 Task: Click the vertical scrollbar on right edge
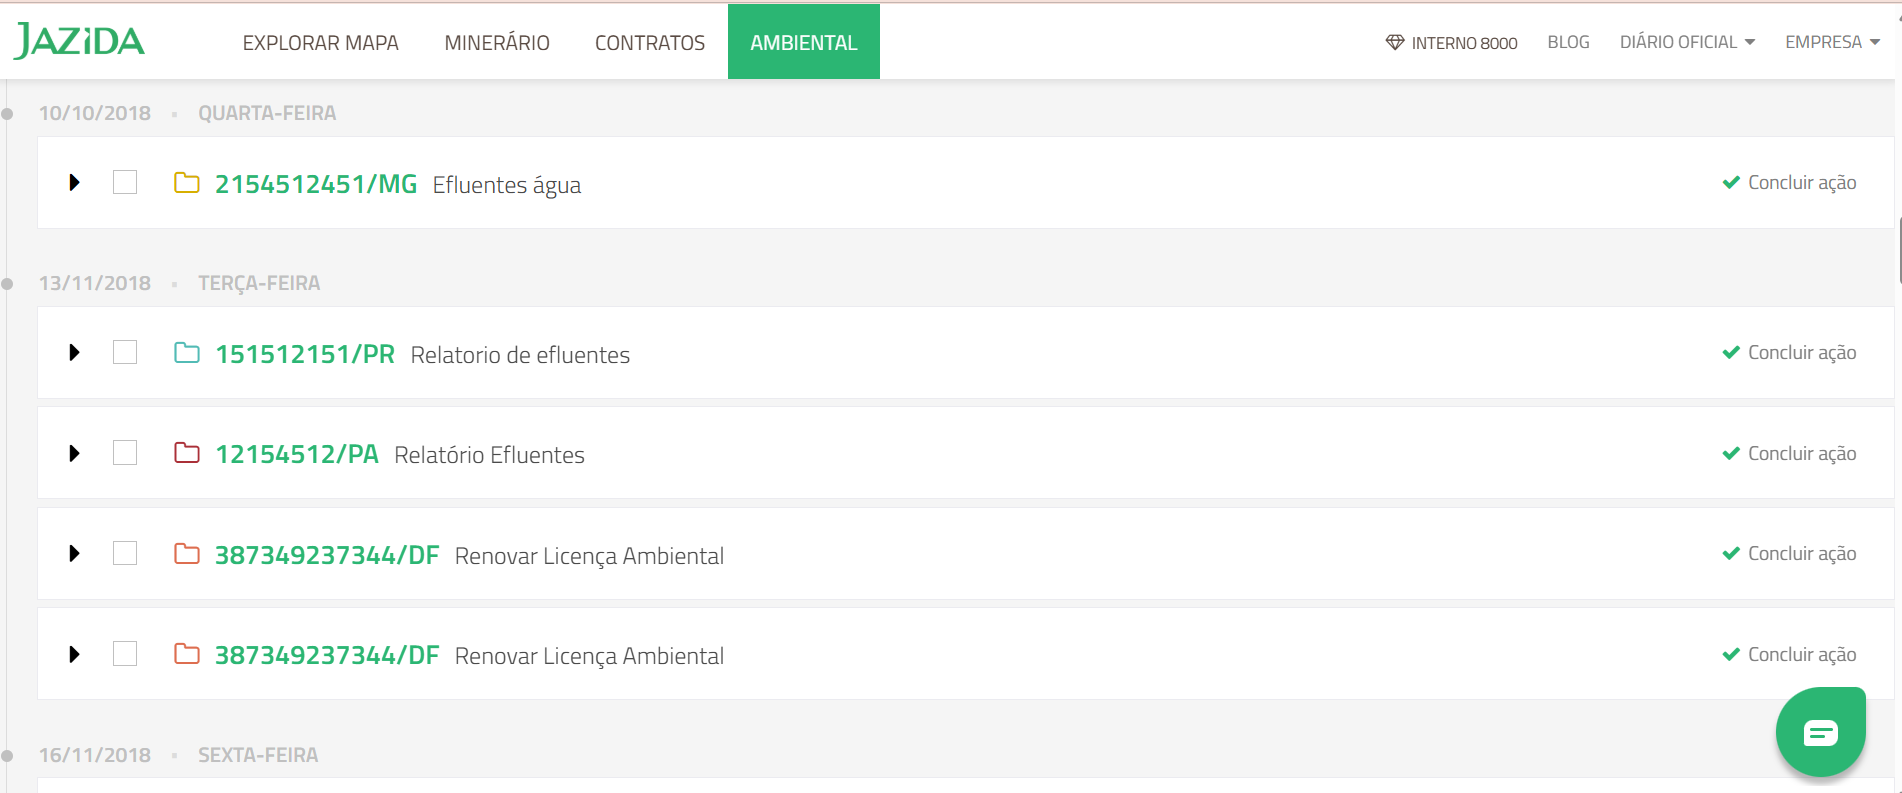point(1898,250)
